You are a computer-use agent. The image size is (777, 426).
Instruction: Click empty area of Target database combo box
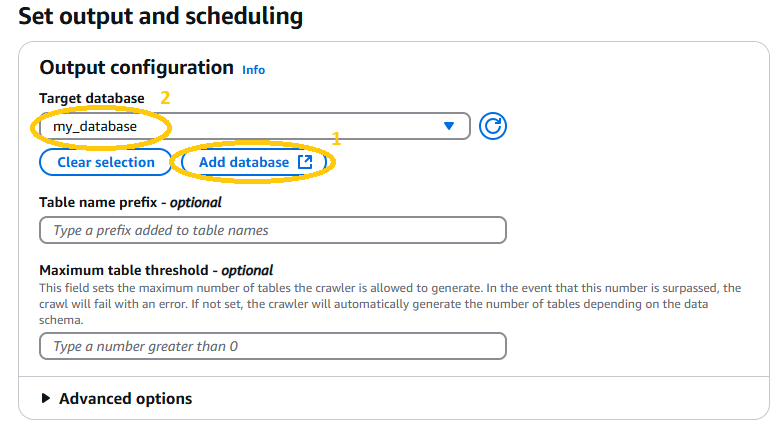point(297,126)
